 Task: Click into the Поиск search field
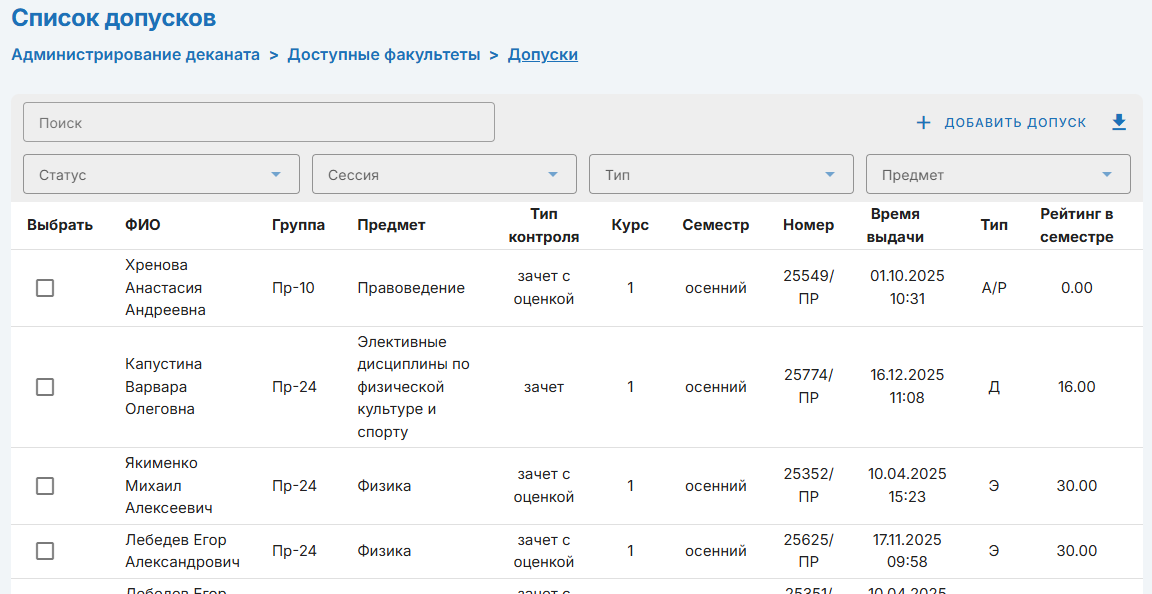point(259,122)
